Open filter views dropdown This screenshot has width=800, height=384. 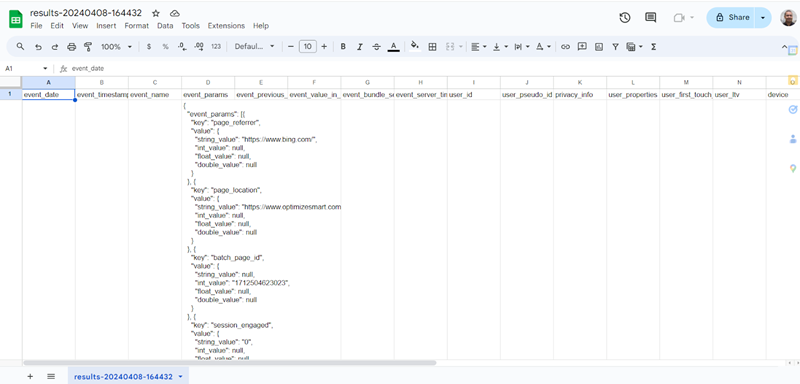tap(634, 47)
